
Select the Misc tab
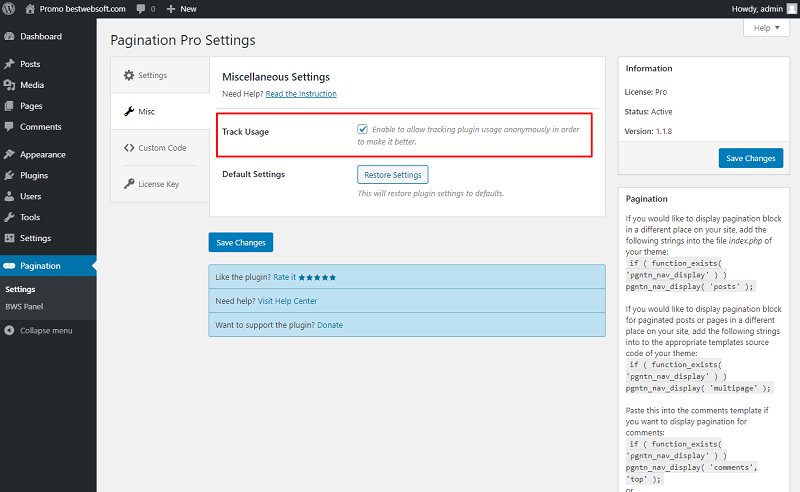(x=160, y=111)
